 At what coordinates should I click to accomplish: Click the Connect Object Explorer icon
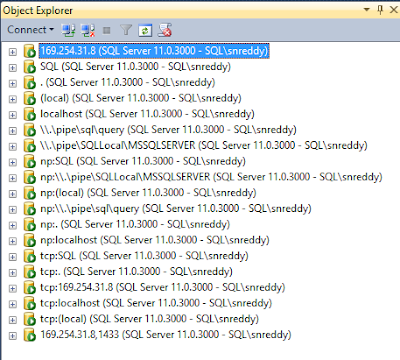[68, 30]
